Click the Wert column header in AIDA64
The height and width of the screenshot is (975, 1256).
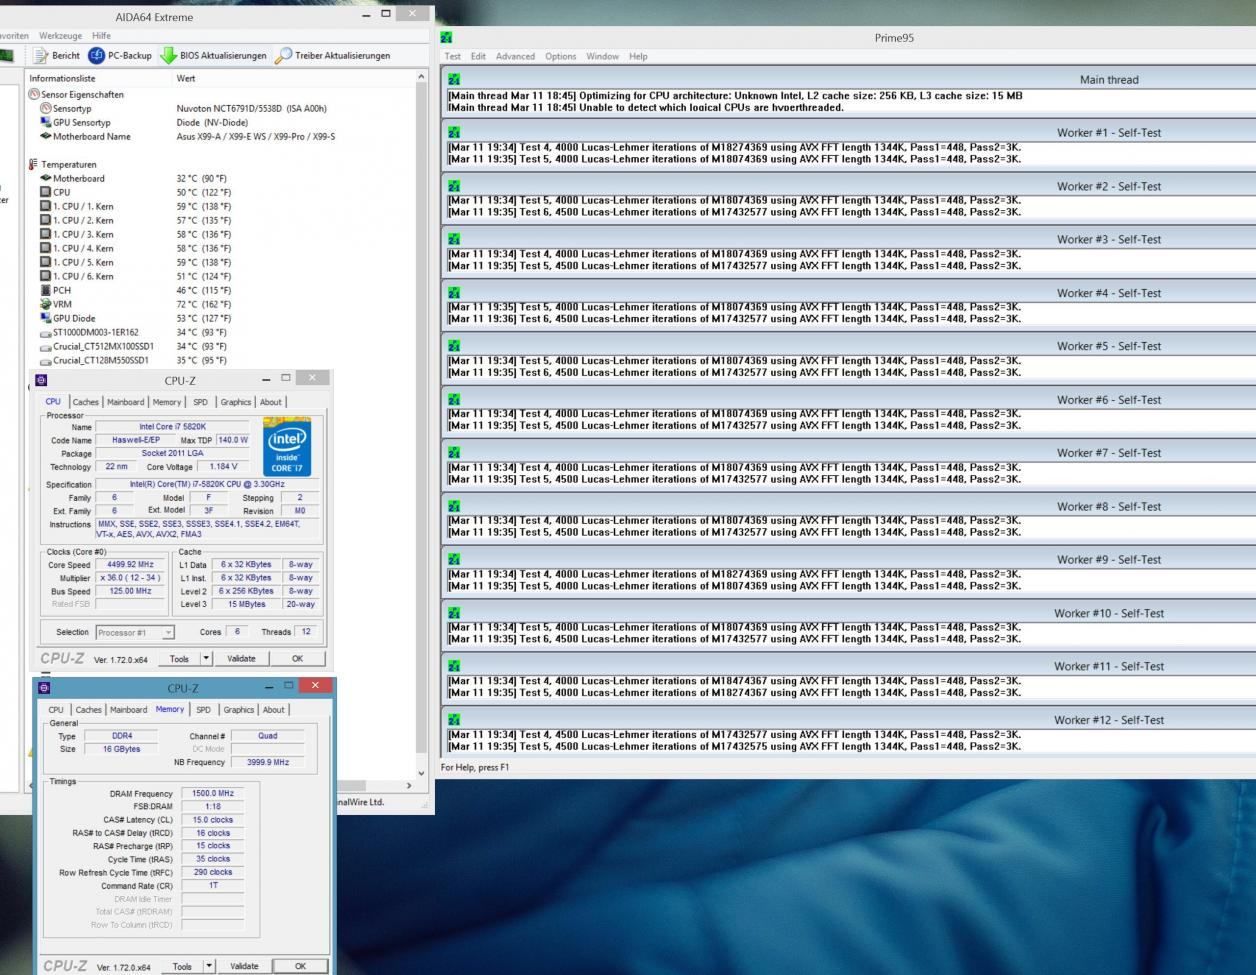[186, 78]
